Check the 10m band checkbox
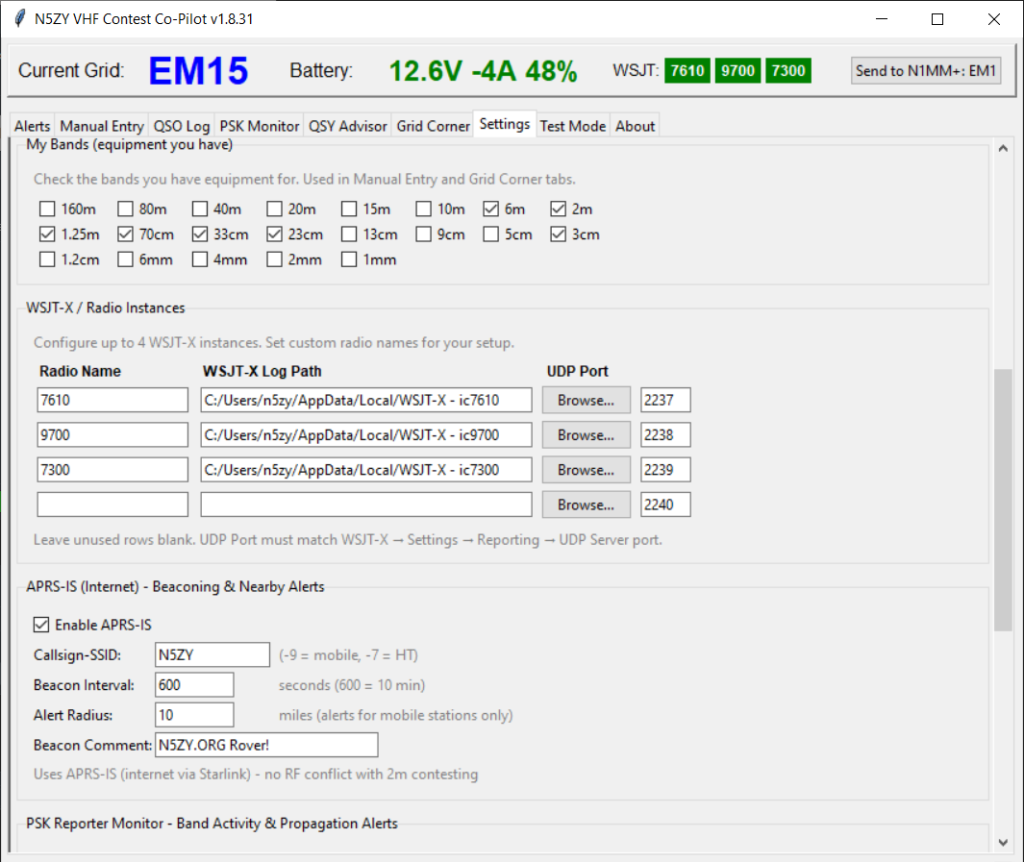1024x862 pixels. click(424, 210)
